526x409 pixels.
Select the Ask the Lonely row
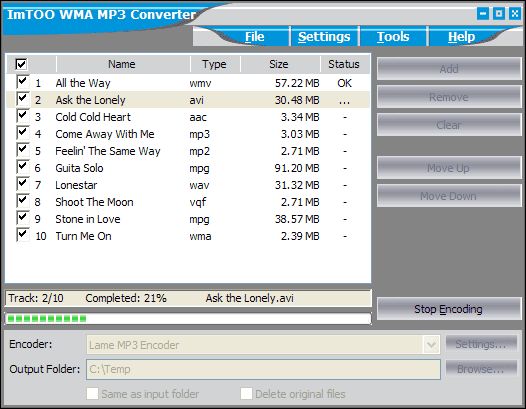coord(188,100)
